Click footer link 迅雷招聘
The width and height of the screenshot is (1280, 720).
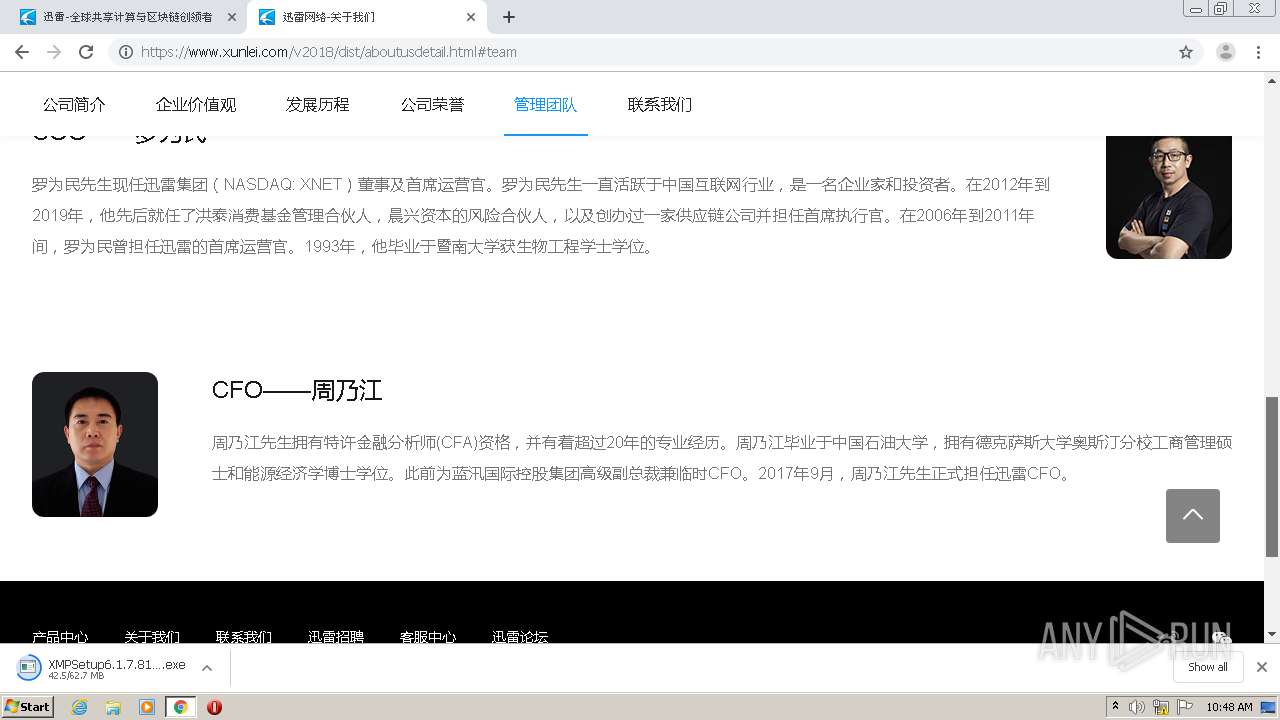[336, 636]
